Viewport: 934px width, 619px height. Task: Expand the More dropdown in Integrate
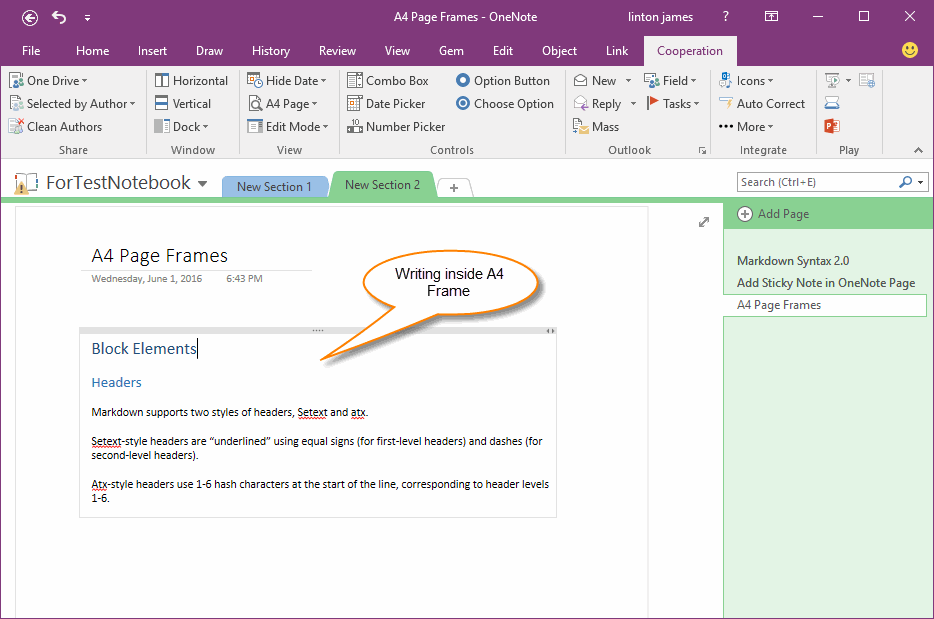(746, 127)
